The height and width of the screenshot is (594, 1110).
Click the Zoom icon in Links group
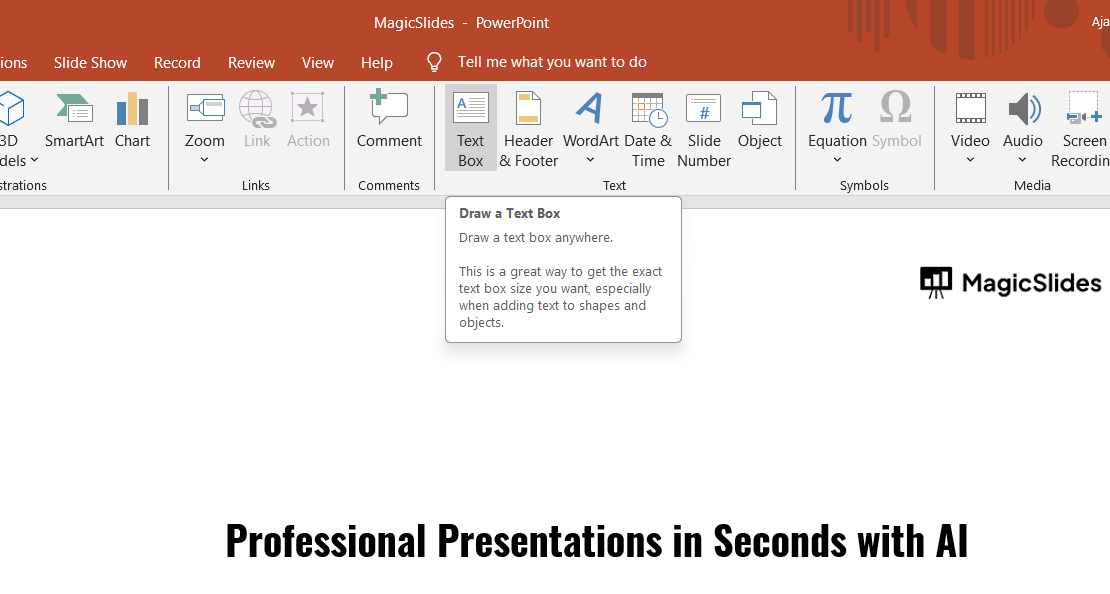coord(205,108)
